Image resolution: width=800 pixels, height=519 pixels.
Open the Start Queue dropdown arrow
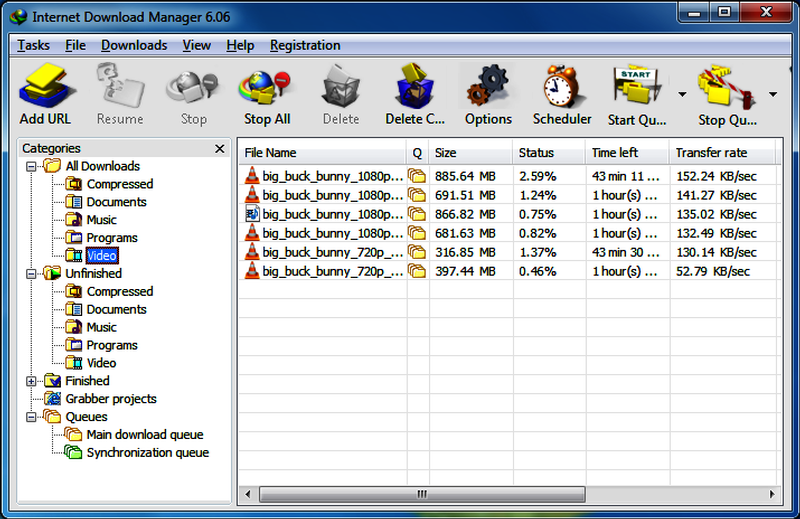tap(682, 94)
